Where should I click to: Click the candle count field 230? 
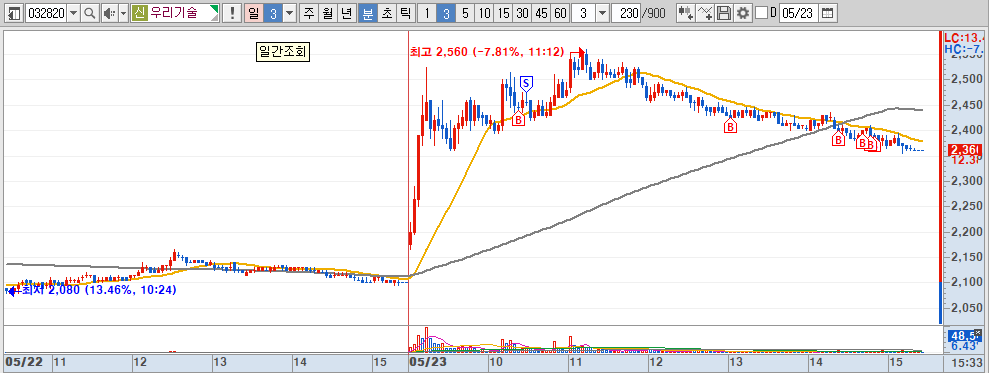click(x=626, y=13)
